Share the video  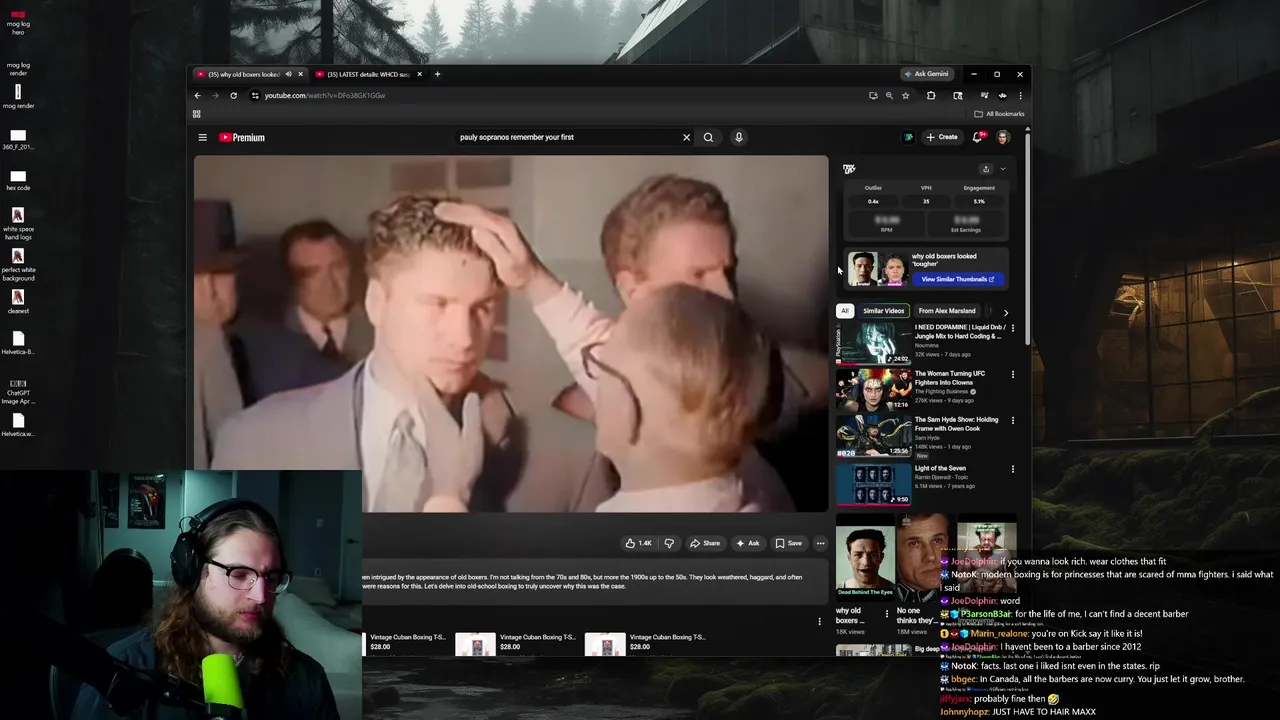(x=704, y=543)
